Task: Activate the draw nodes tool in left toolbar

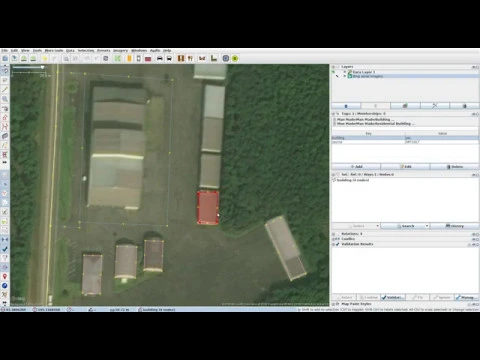Action: point(5,89)
